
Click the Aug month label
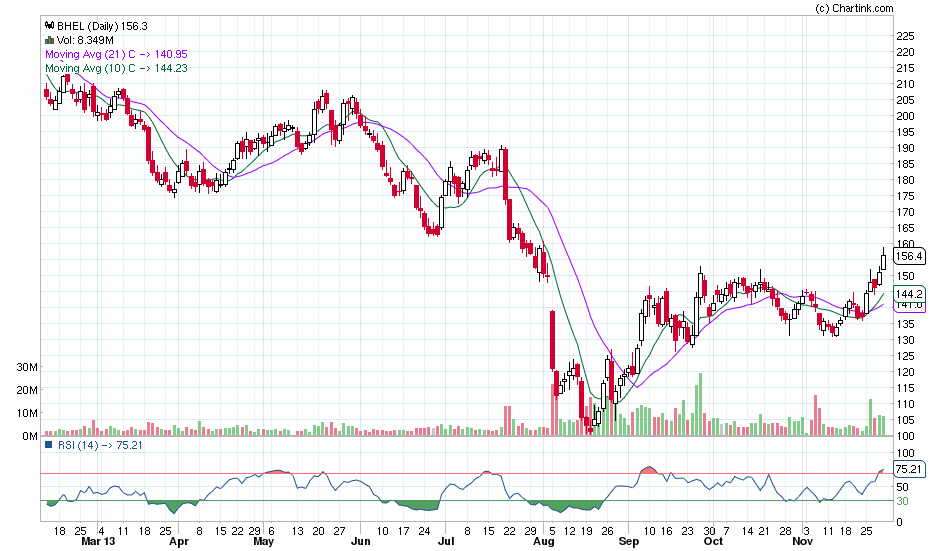pyautogui.click(x=544, y=542)
